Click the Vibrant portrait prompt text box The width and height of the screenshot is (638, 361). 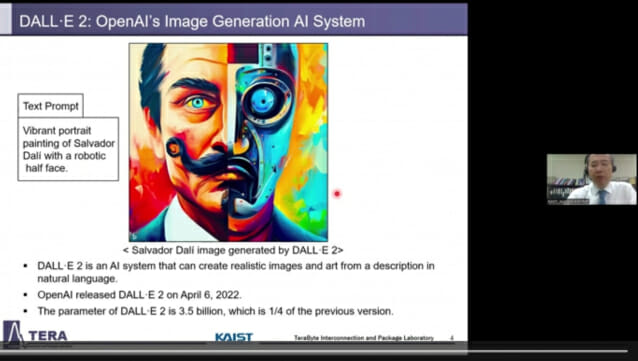pos(68,149)
